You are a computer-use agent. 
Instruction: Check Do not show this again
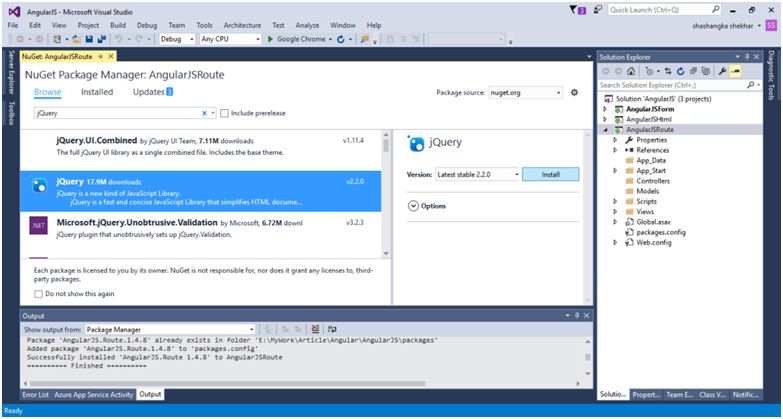click(x=38, y=294)
